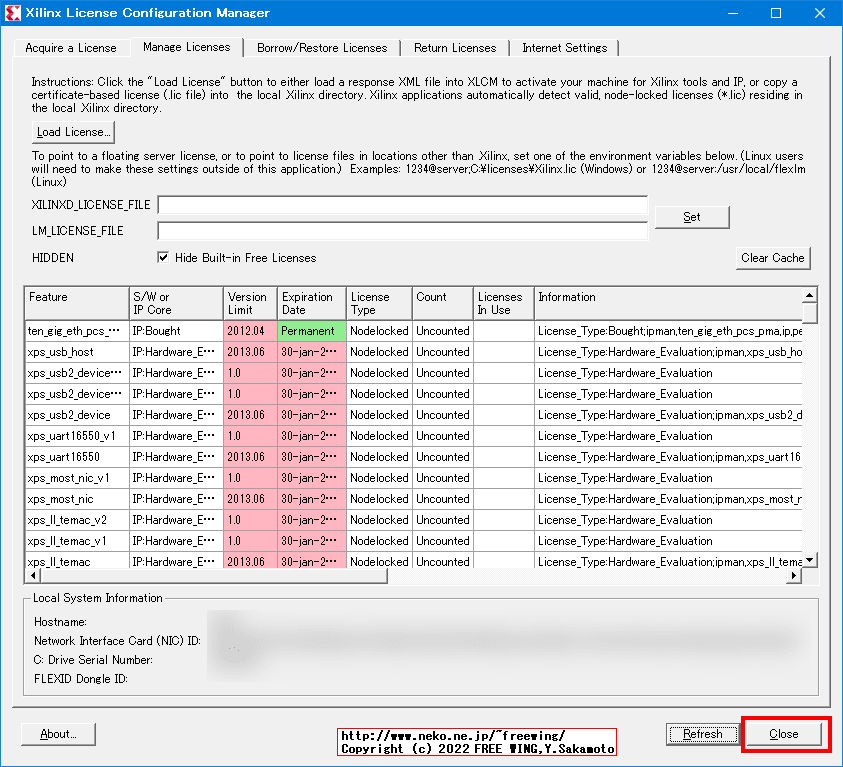This screenshot has height=767, width=843.
Task: Click the vertical scrollbar thumb
Action: tap(810, 313)
